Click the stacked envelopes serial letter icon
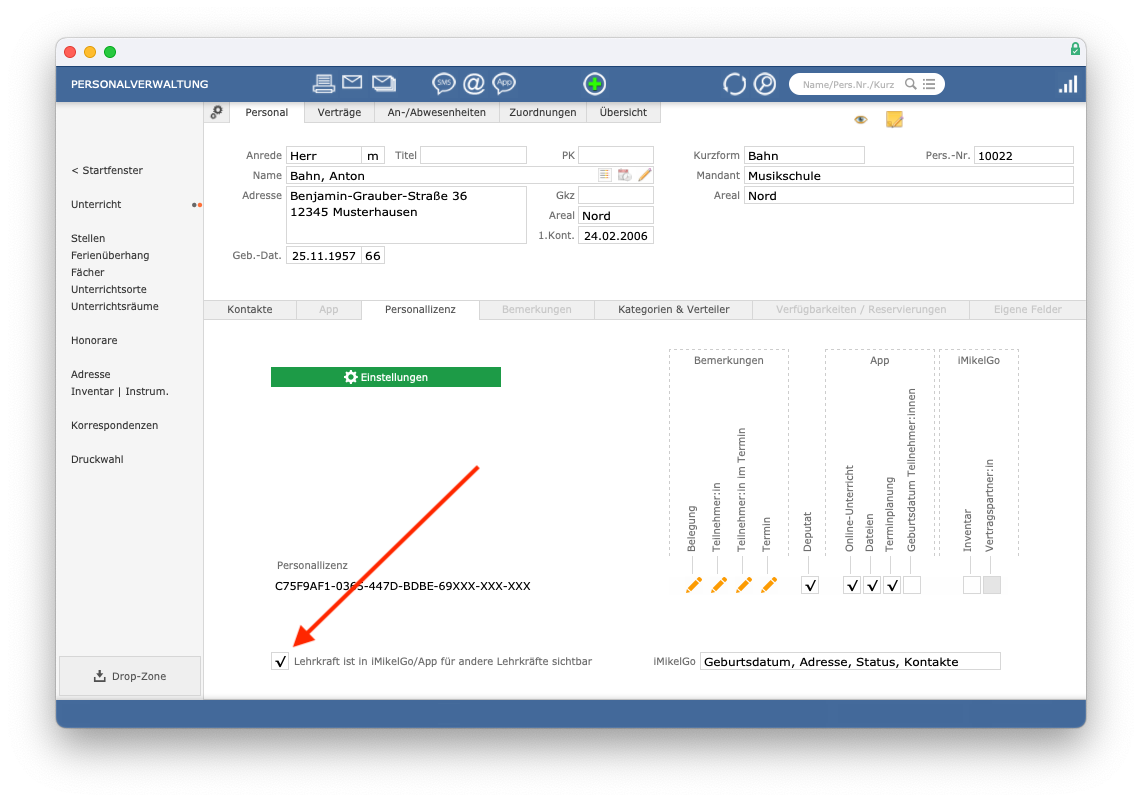1142x802 pixels. [x=384, y=83]
